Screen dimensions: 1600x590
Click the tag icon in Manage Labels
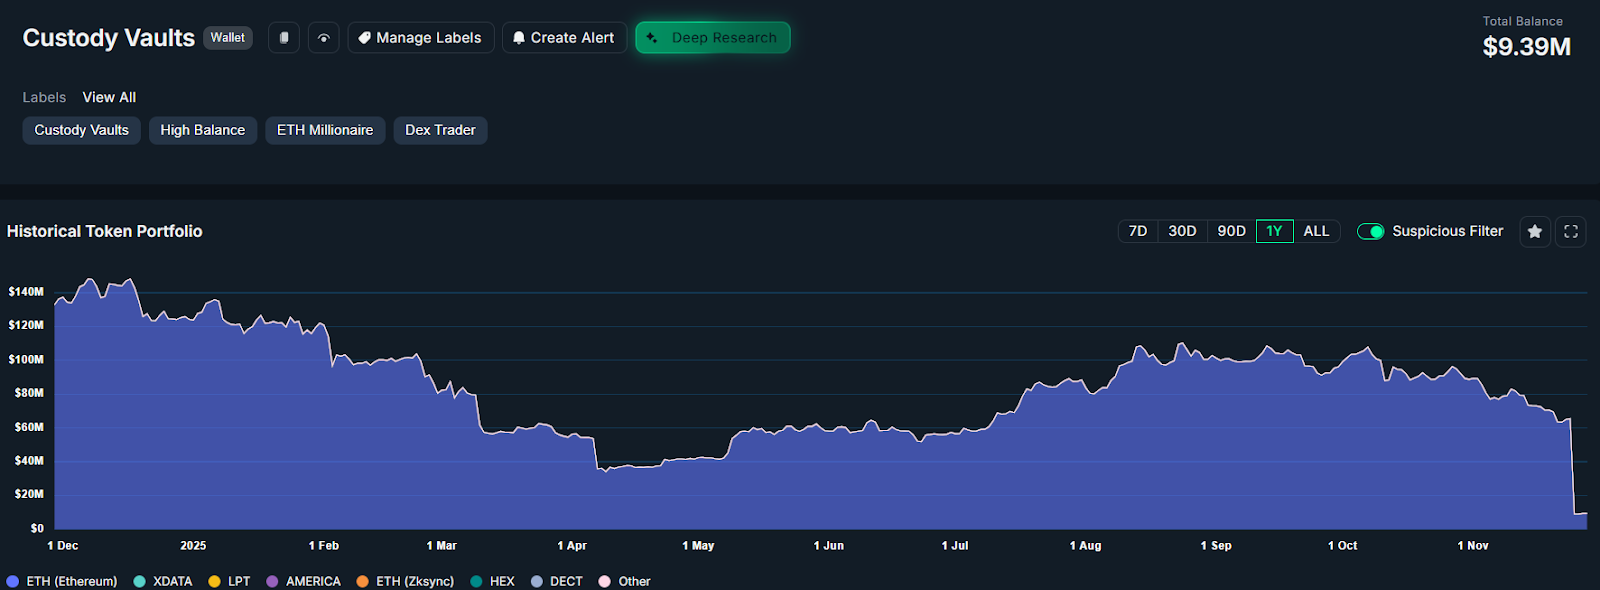click(x=364, y=38)
